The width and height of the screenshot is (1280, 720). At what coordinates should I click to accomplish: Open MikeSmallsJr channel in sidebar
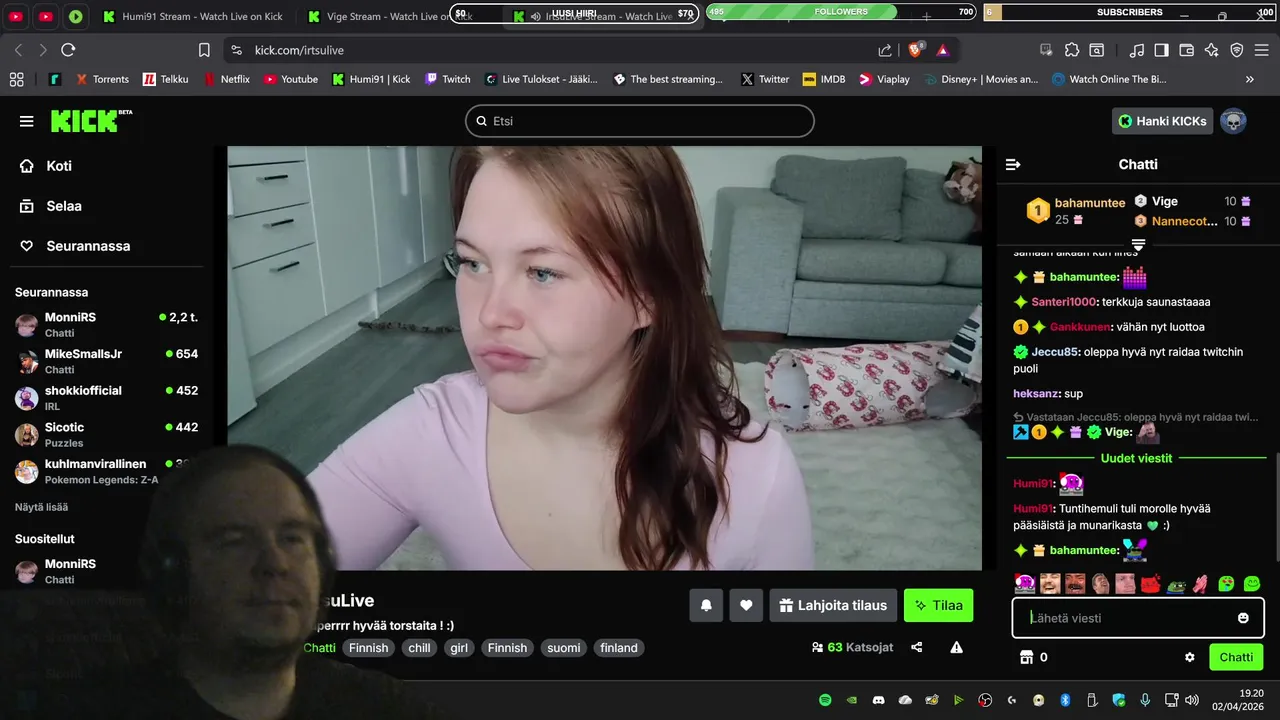tap(106, 361)
